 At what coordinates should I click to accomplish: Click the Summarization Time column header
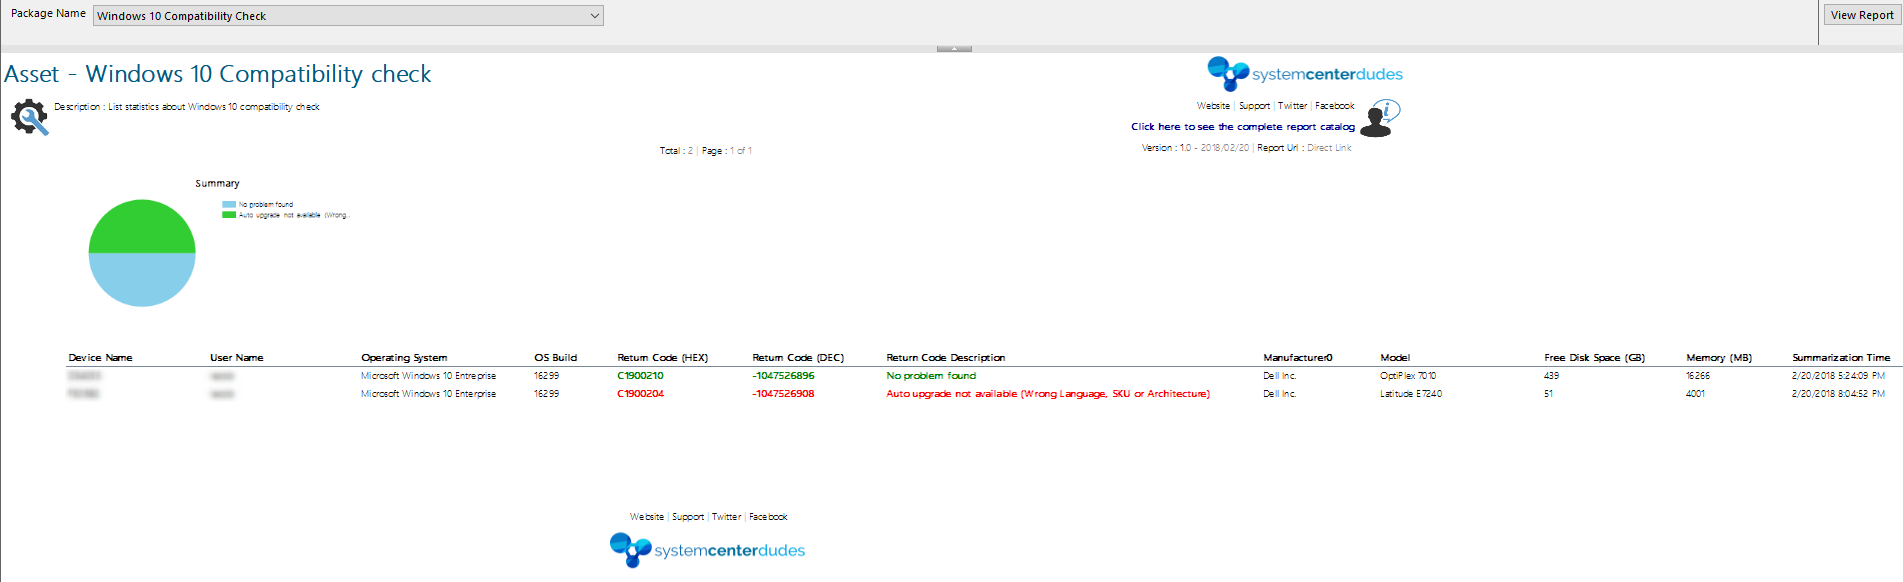pyautogui.click(x=1841, y=358)
